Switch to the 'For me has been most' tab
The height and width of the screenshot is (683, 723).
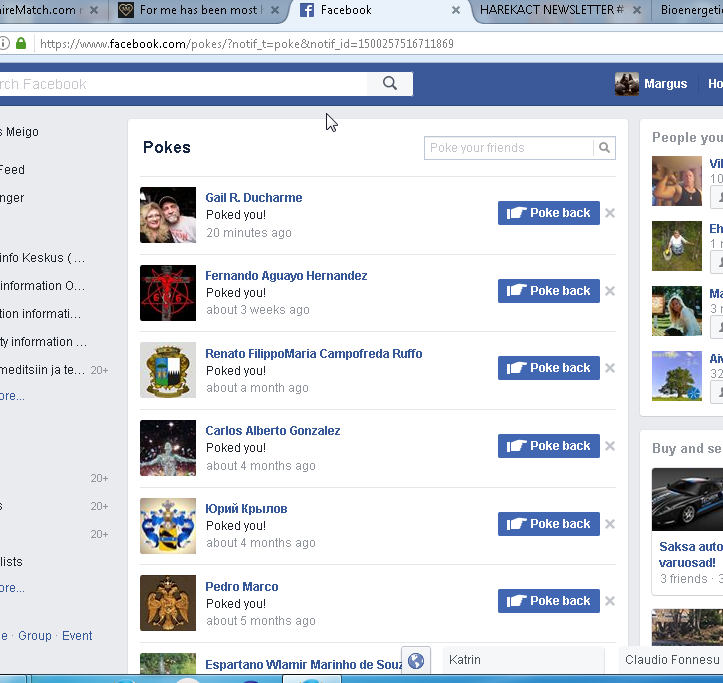pyautogui.click(x=198, y=10)
